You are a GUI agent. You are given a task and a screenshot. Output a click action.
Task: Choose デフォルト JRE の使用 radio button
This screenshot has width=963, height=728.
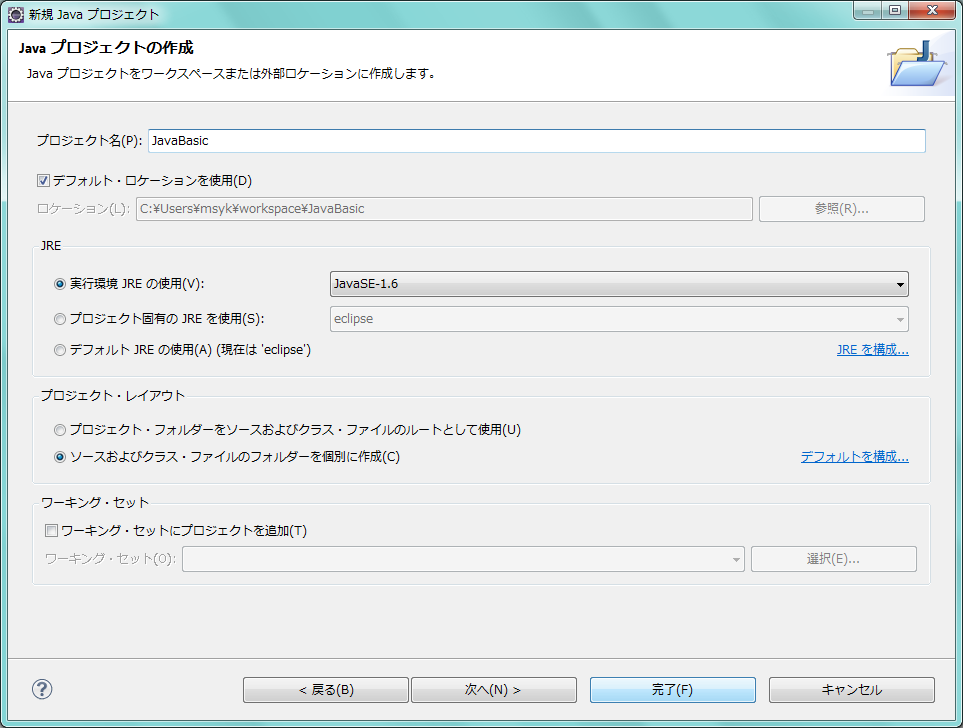pyautogui.click(x=60, y=350)
